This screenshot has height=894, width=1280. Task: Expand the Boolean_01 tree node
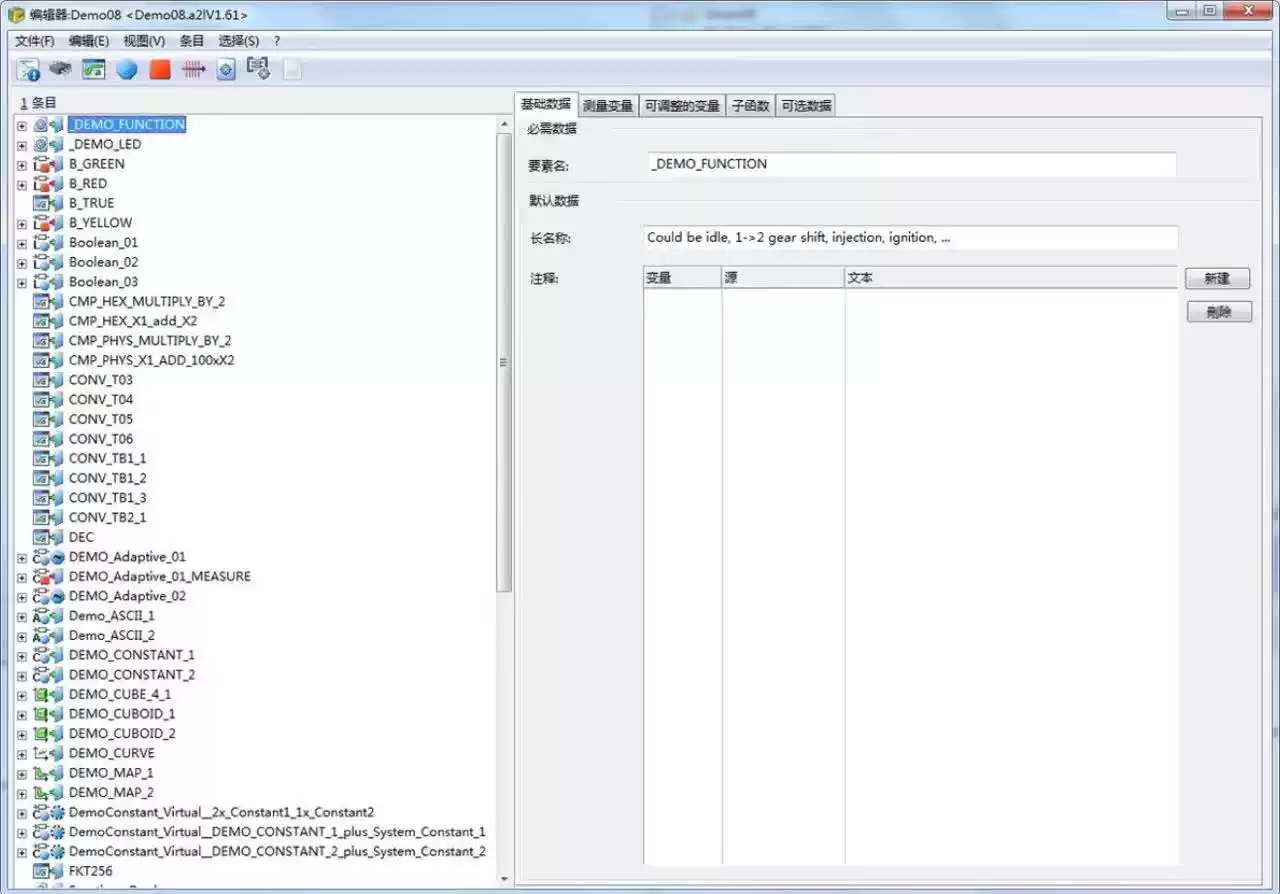click(22, 243)
